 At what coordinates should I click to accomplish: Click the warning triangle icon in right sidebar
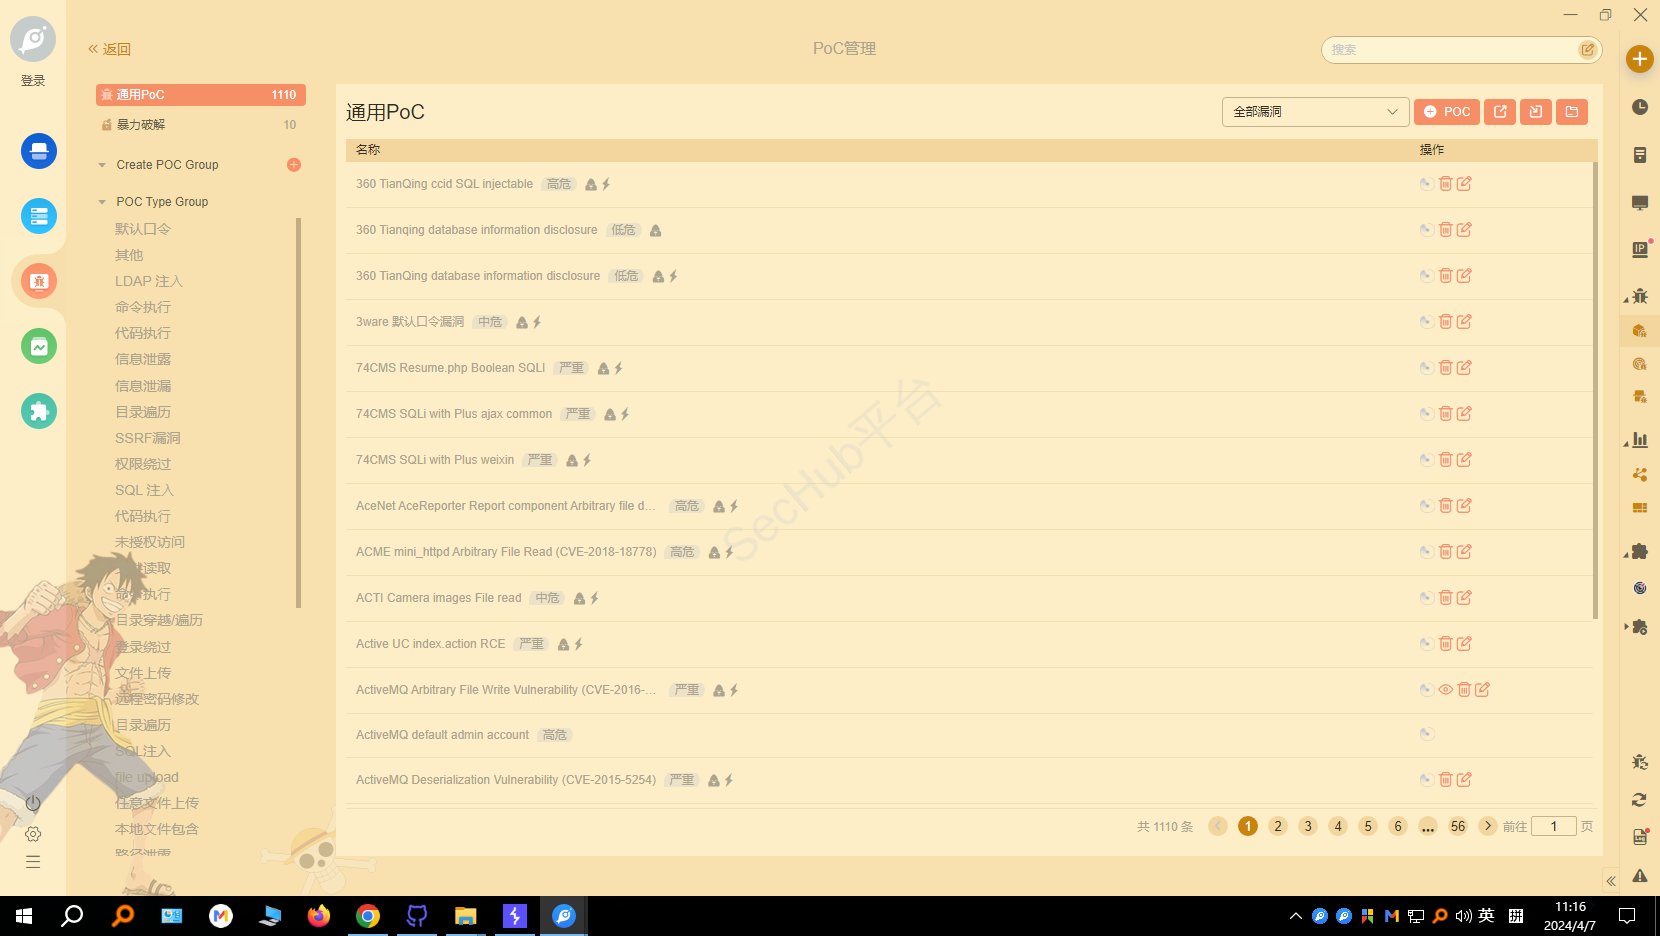1640,876
